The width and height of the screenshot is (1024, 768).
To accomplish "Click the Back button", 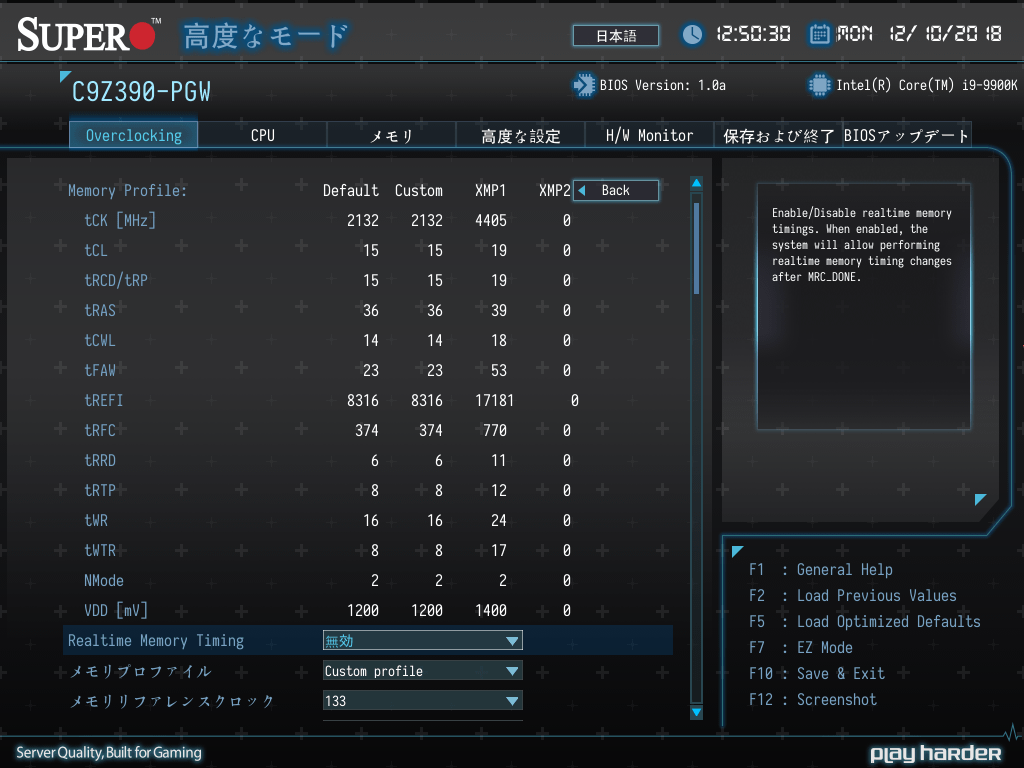I will tap(616, 191).
